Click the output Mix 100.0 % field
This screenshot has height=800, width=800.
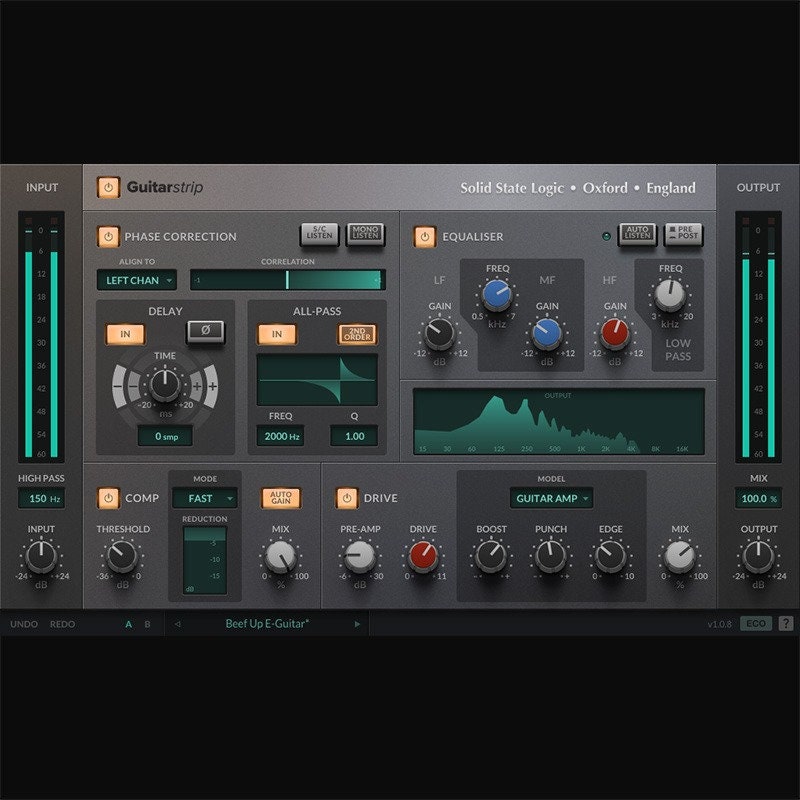pos(758,498)
